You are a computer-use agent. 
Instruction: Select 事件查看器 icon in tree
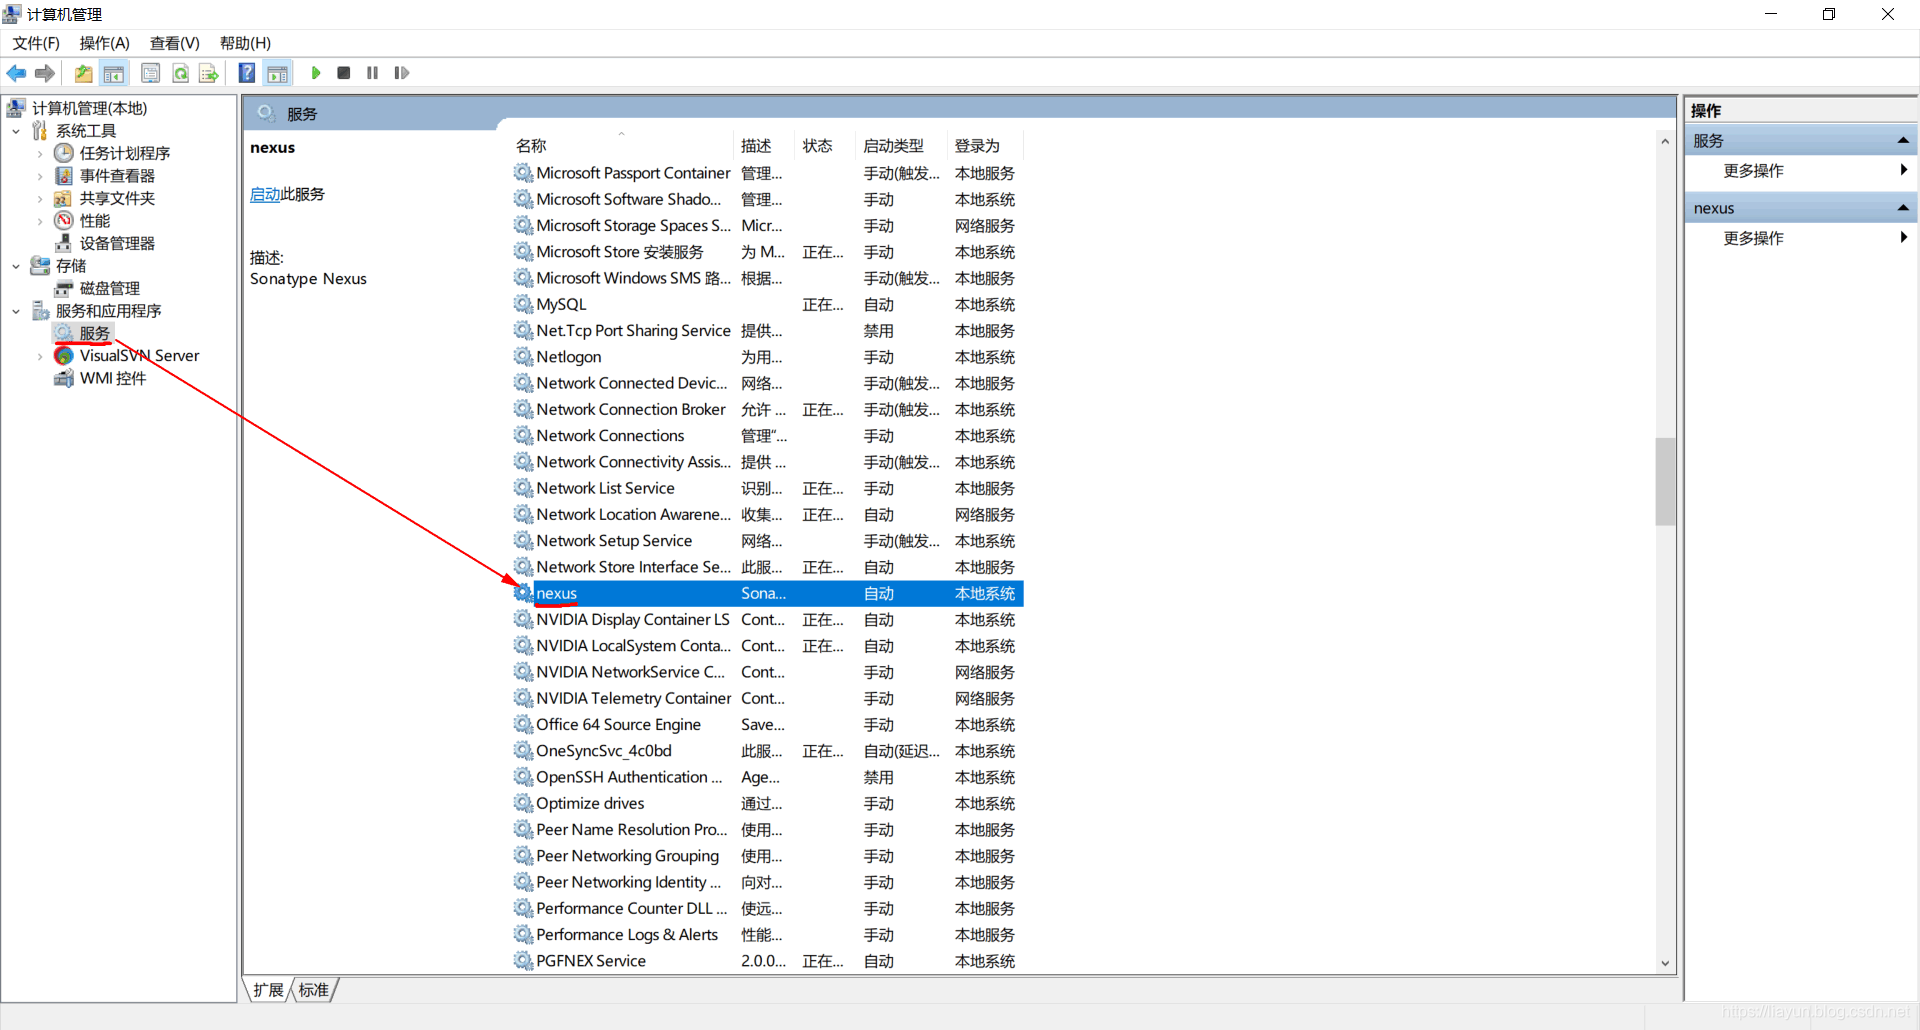click(64, 176)
